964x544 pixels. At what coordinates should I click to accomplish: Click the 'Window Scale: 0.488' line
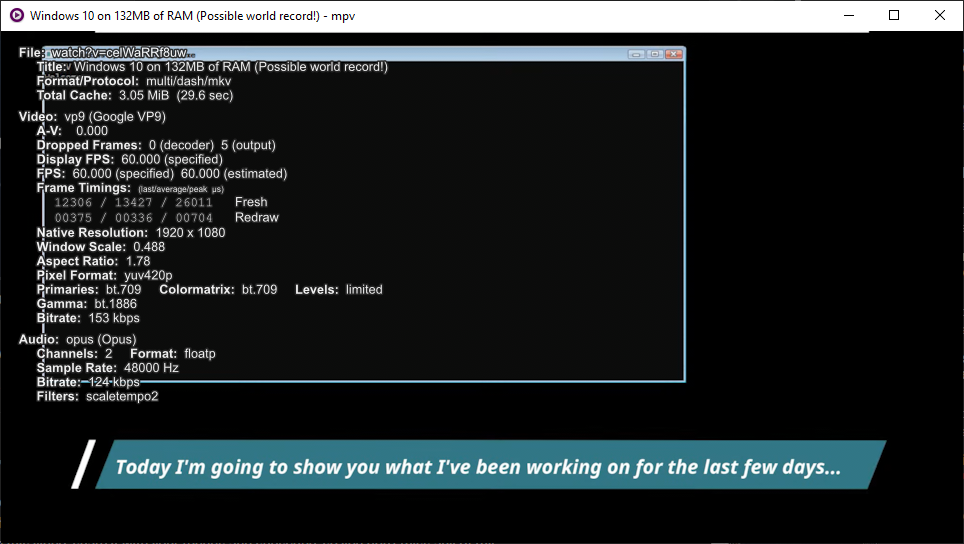coord(101,247)
